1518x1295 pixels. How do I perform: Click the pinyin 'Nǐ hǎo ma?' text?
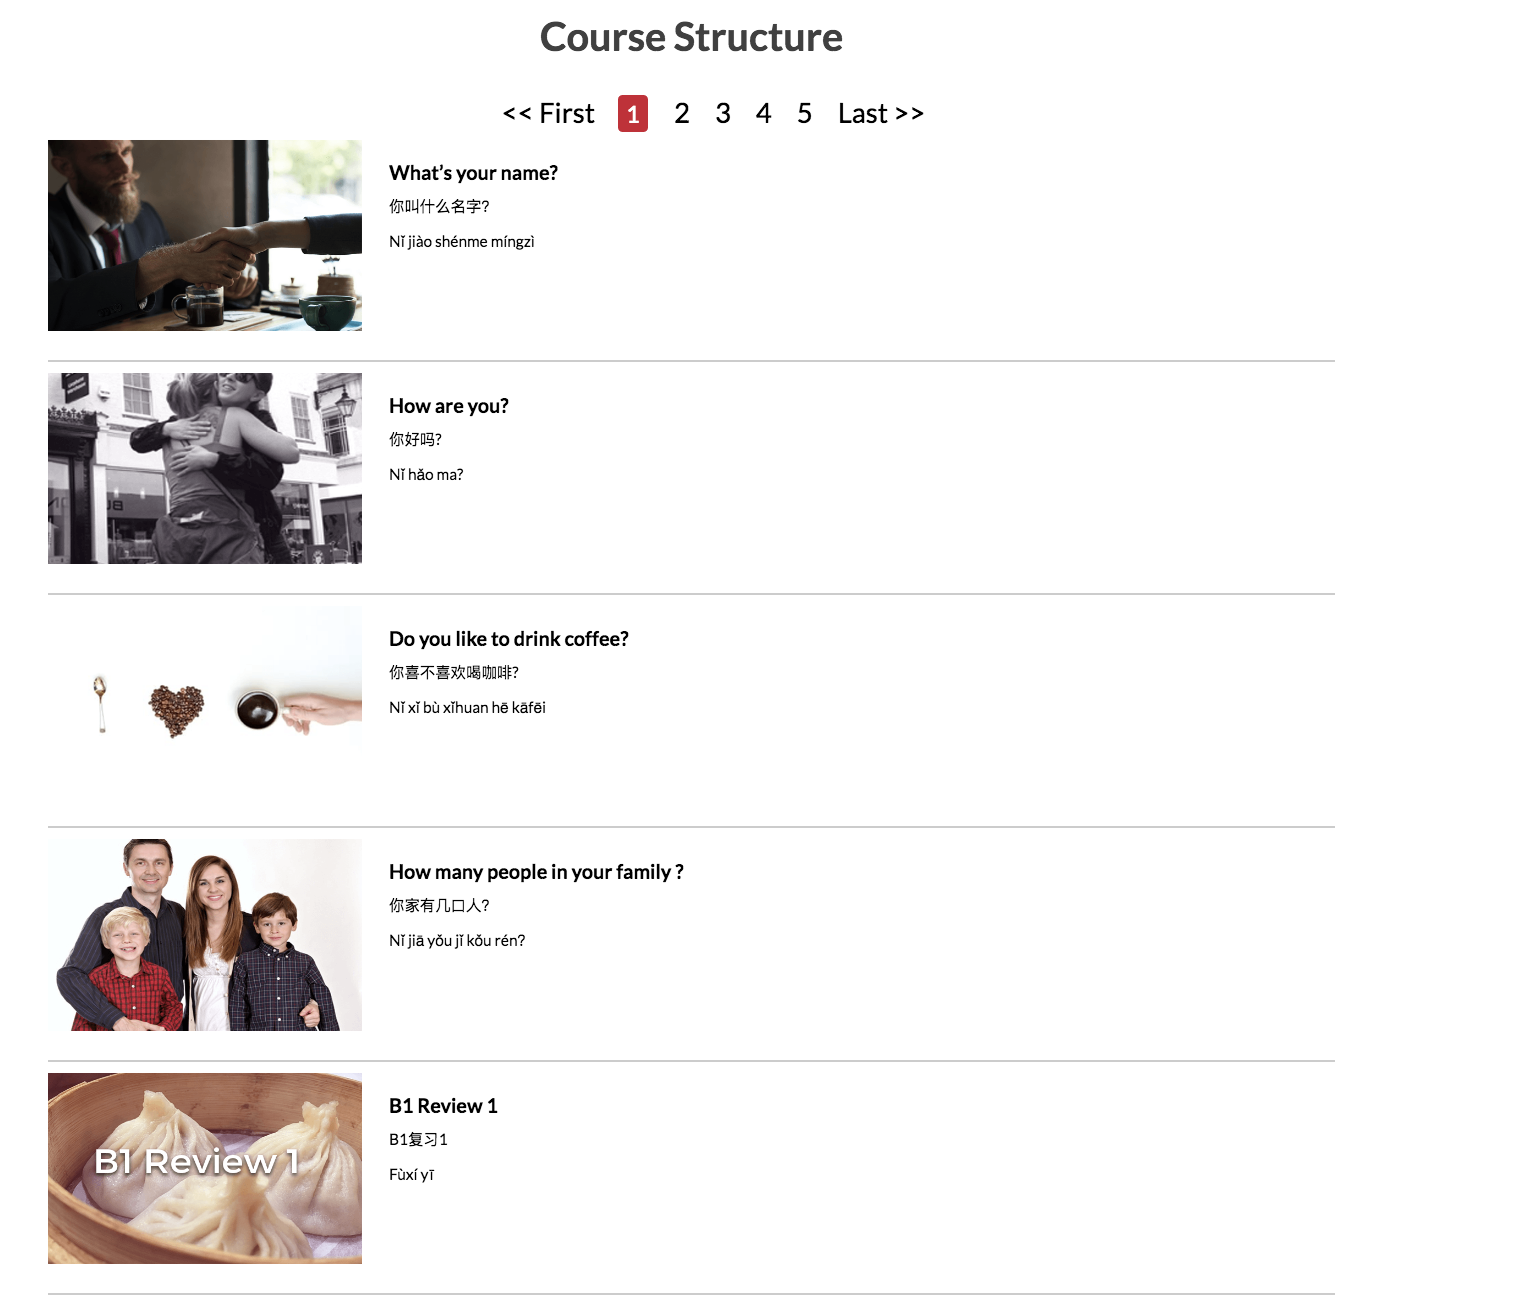(426, 474)
